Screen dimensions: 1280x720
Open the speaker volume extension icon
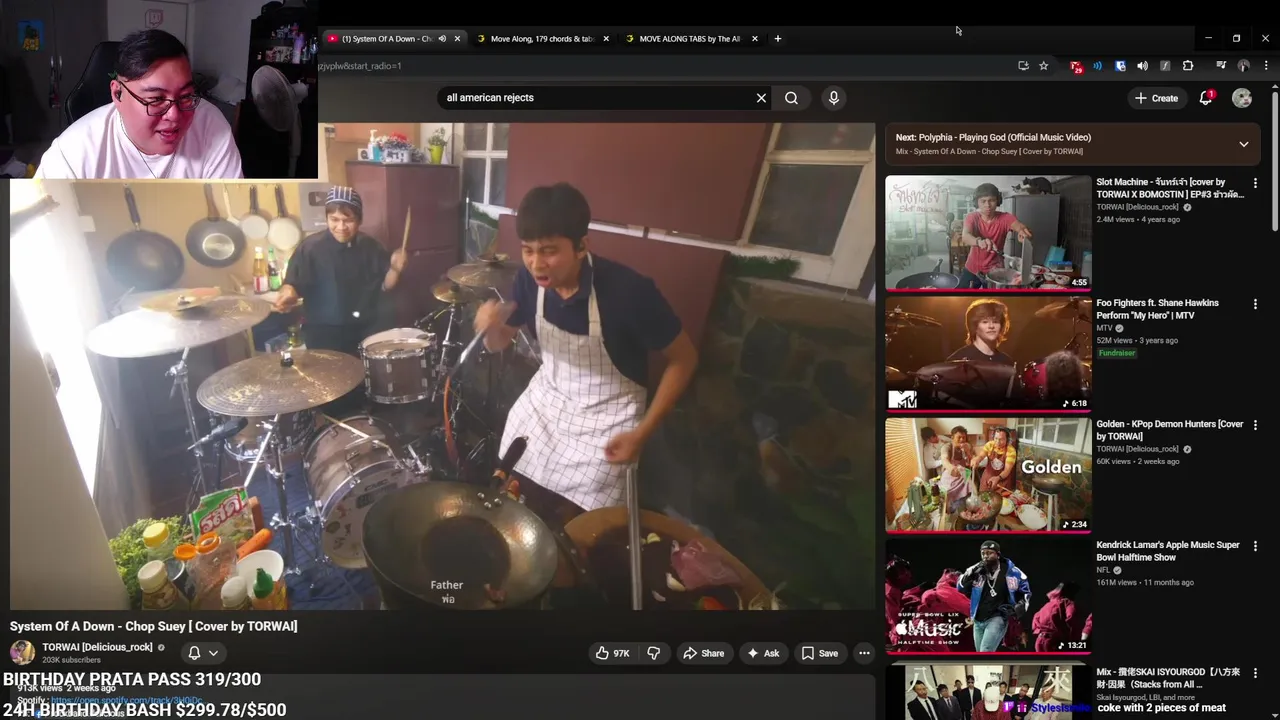click(x=1143, y=66)
